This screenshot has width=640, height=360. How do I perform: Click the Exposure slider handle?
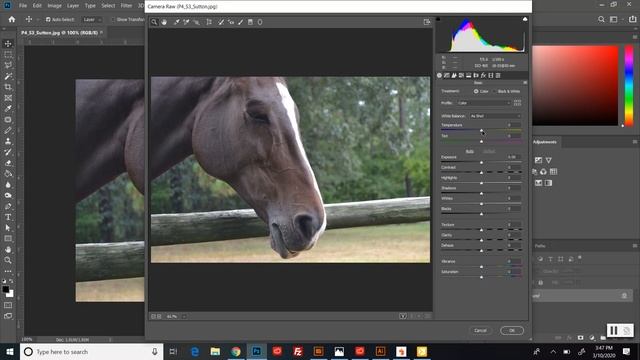click(482, 162)
